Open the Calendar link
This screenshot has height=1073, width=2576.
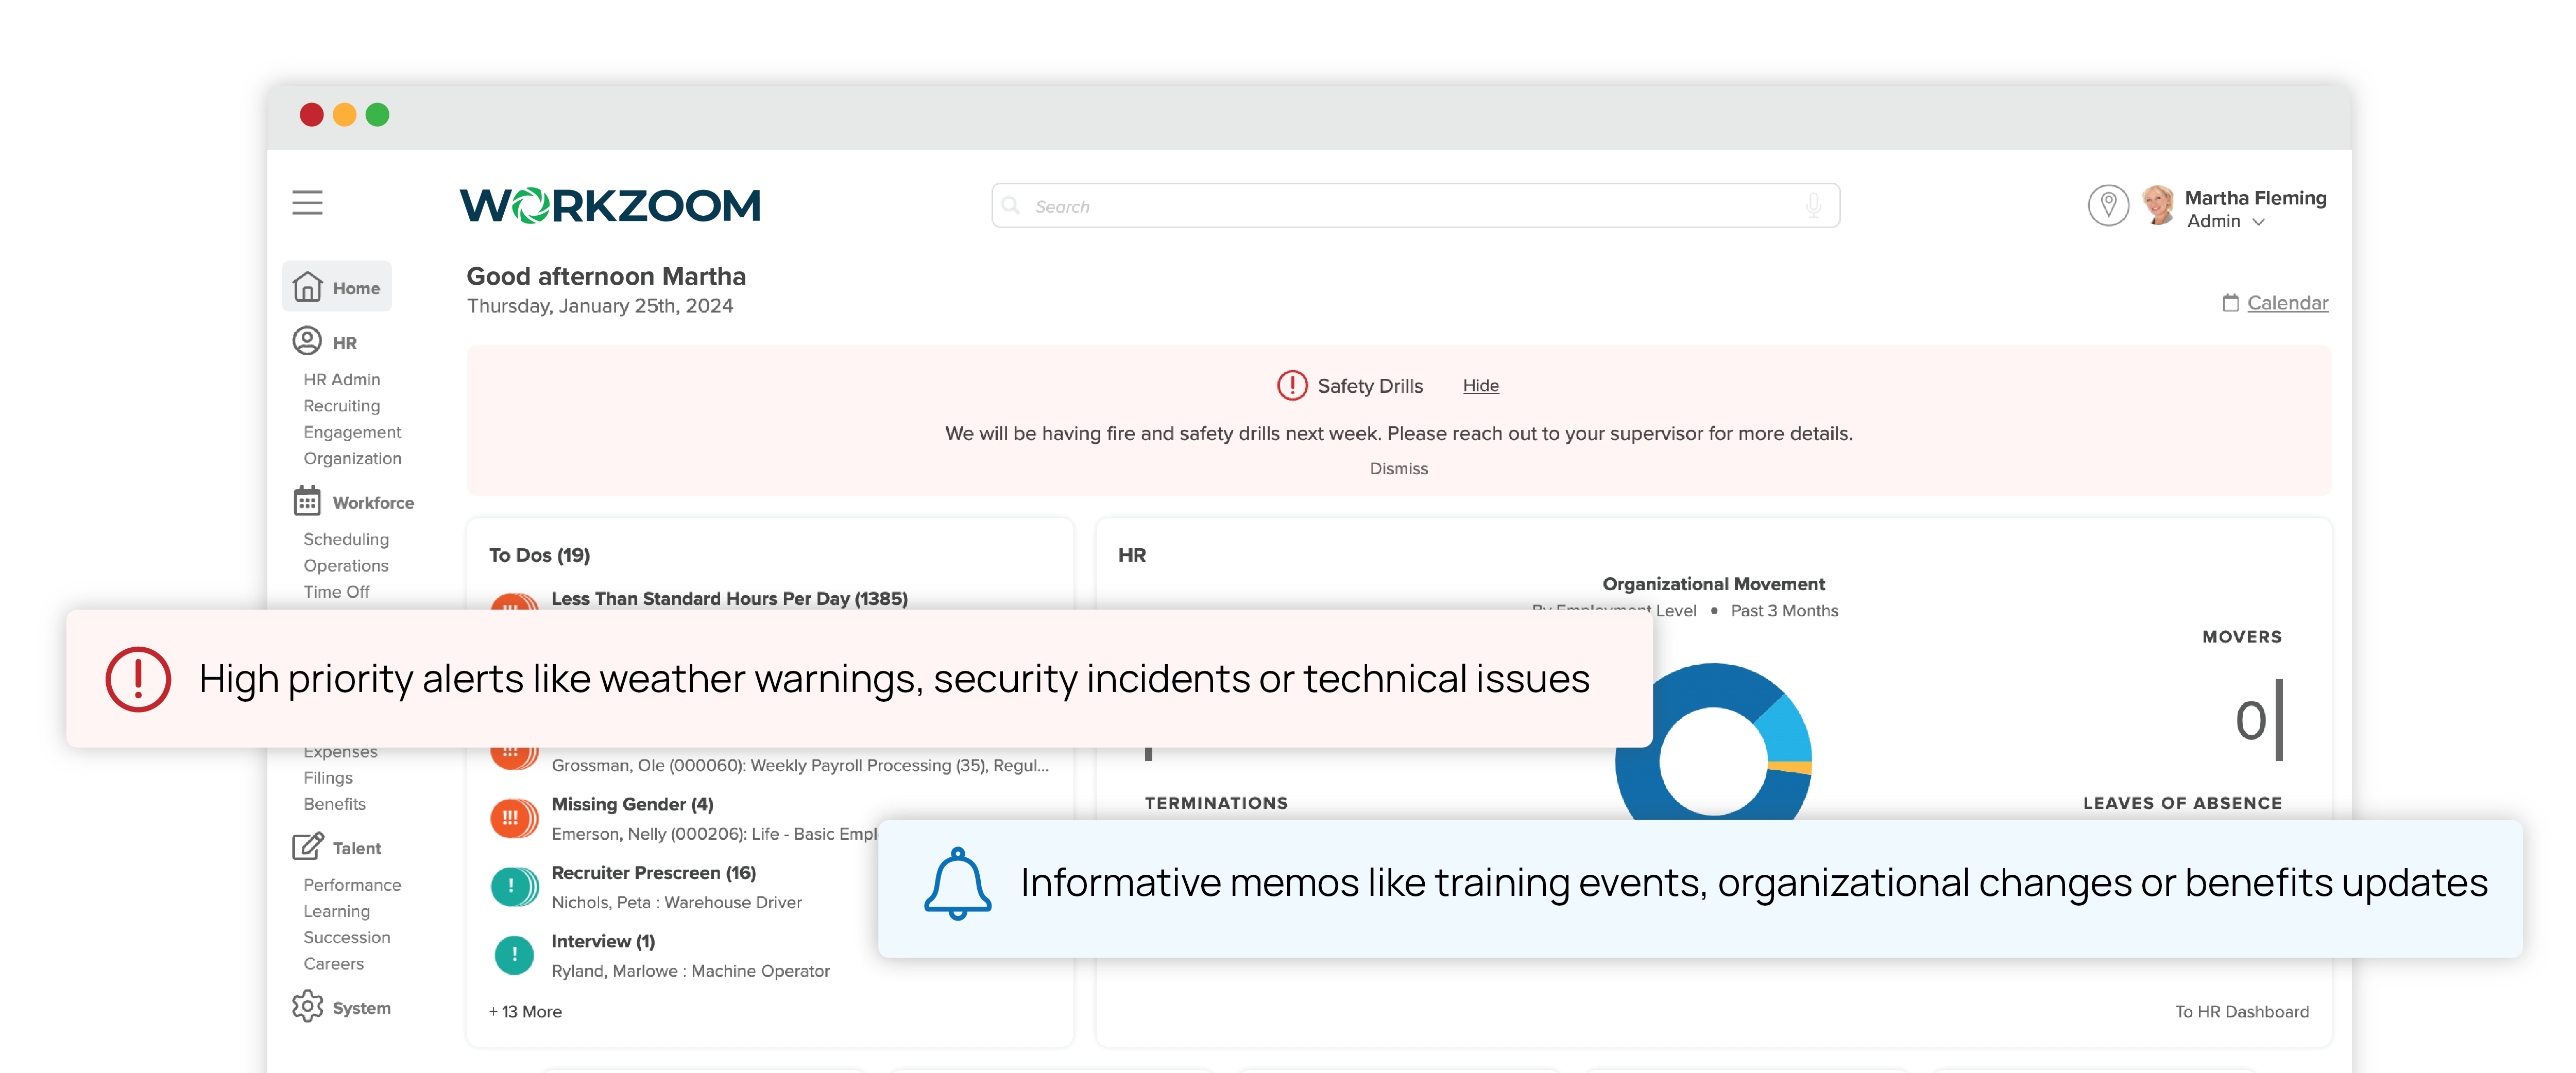2287,303
